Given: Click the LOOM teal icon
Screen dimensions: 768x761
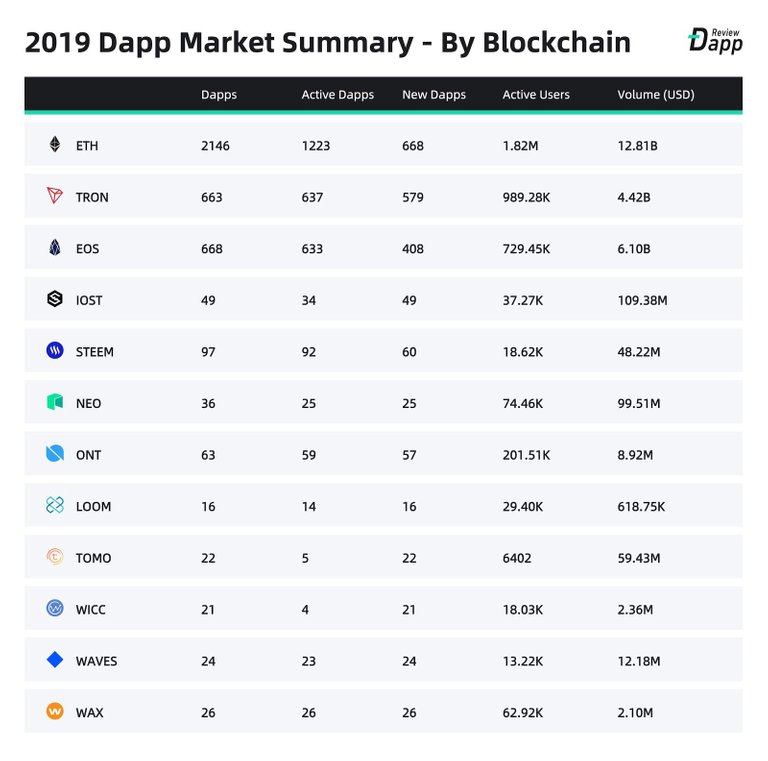Looking at the screenshot, I should pos(55,506).
